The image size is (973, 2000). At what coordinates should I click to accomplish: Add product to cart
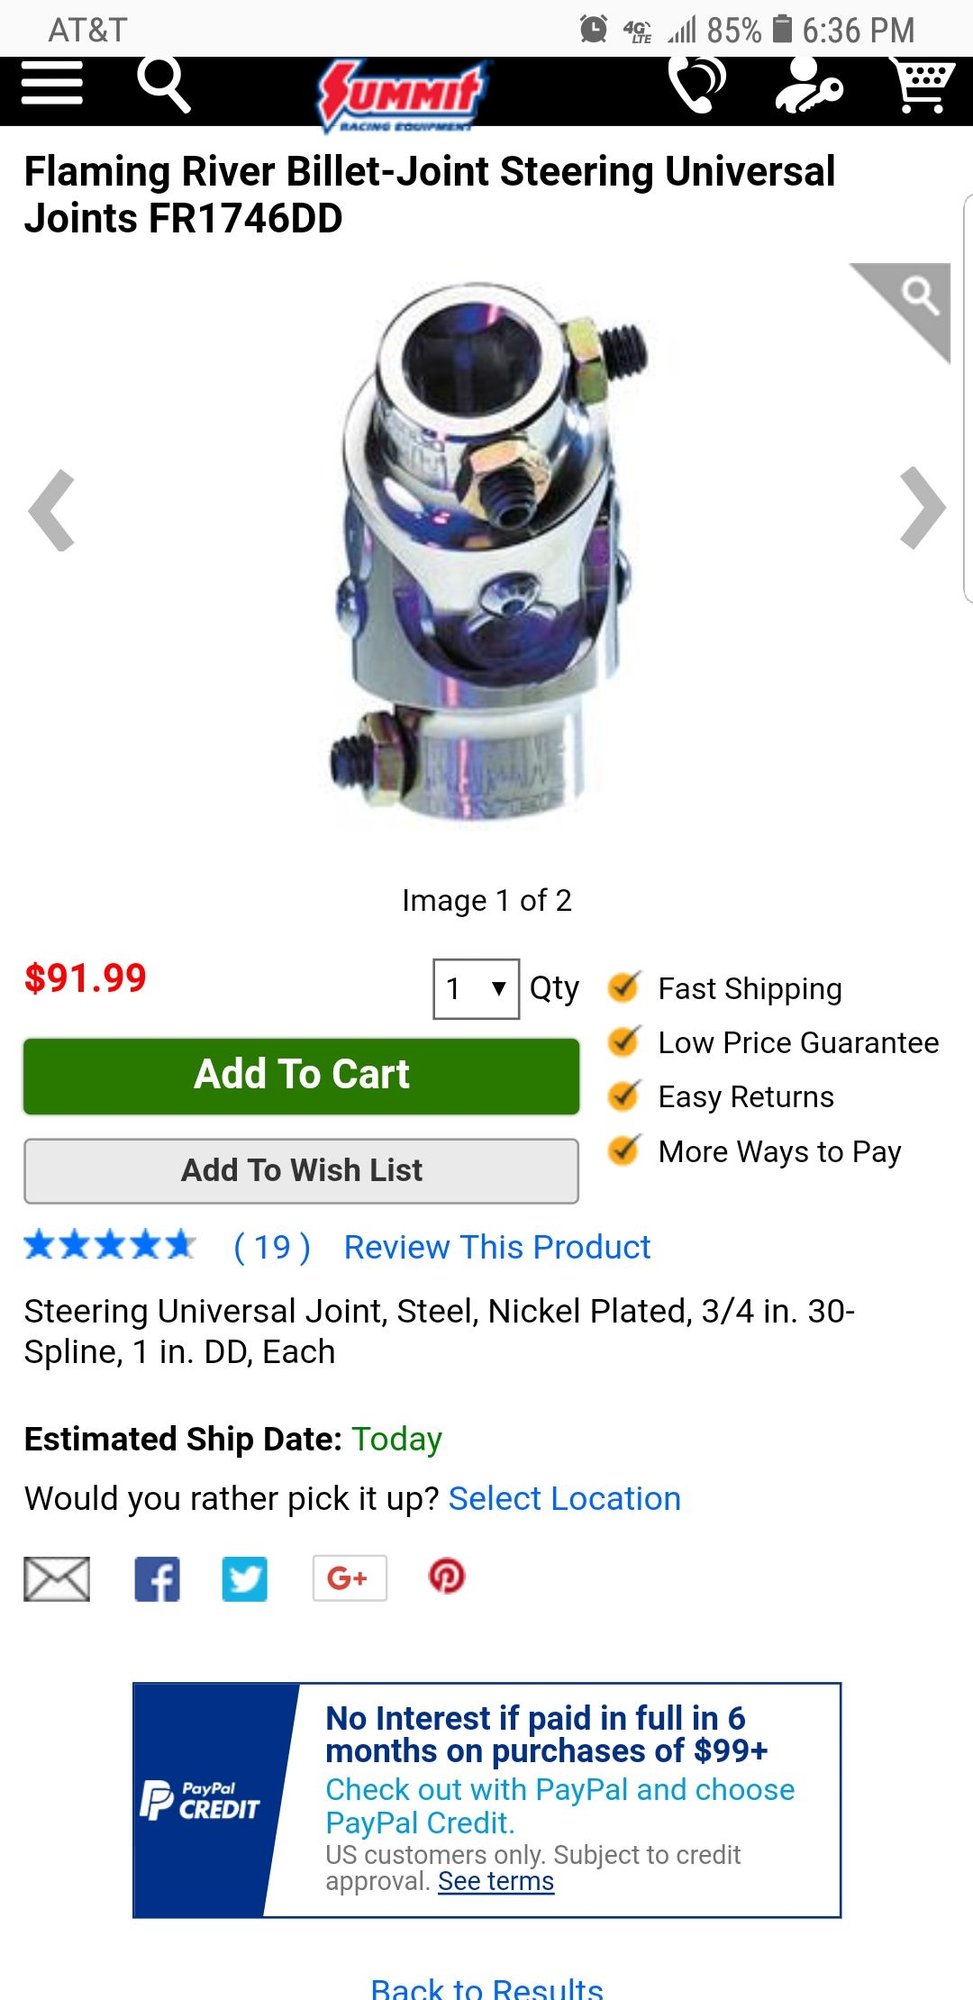(301, 1076)
